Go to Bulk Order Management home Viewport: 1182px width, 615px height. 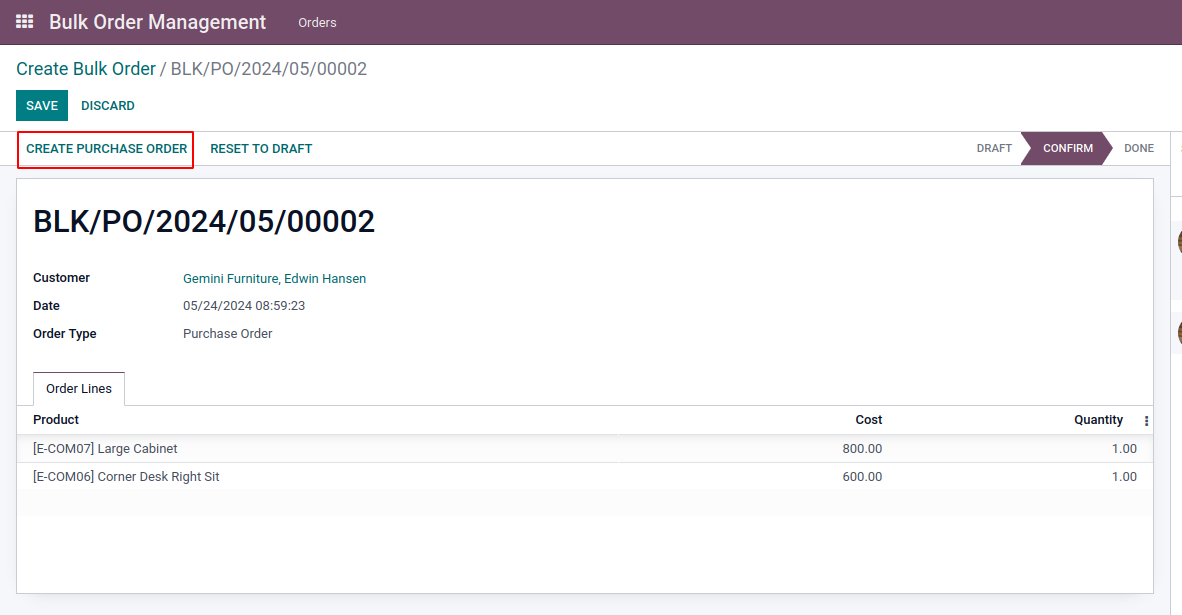point(158,22)
